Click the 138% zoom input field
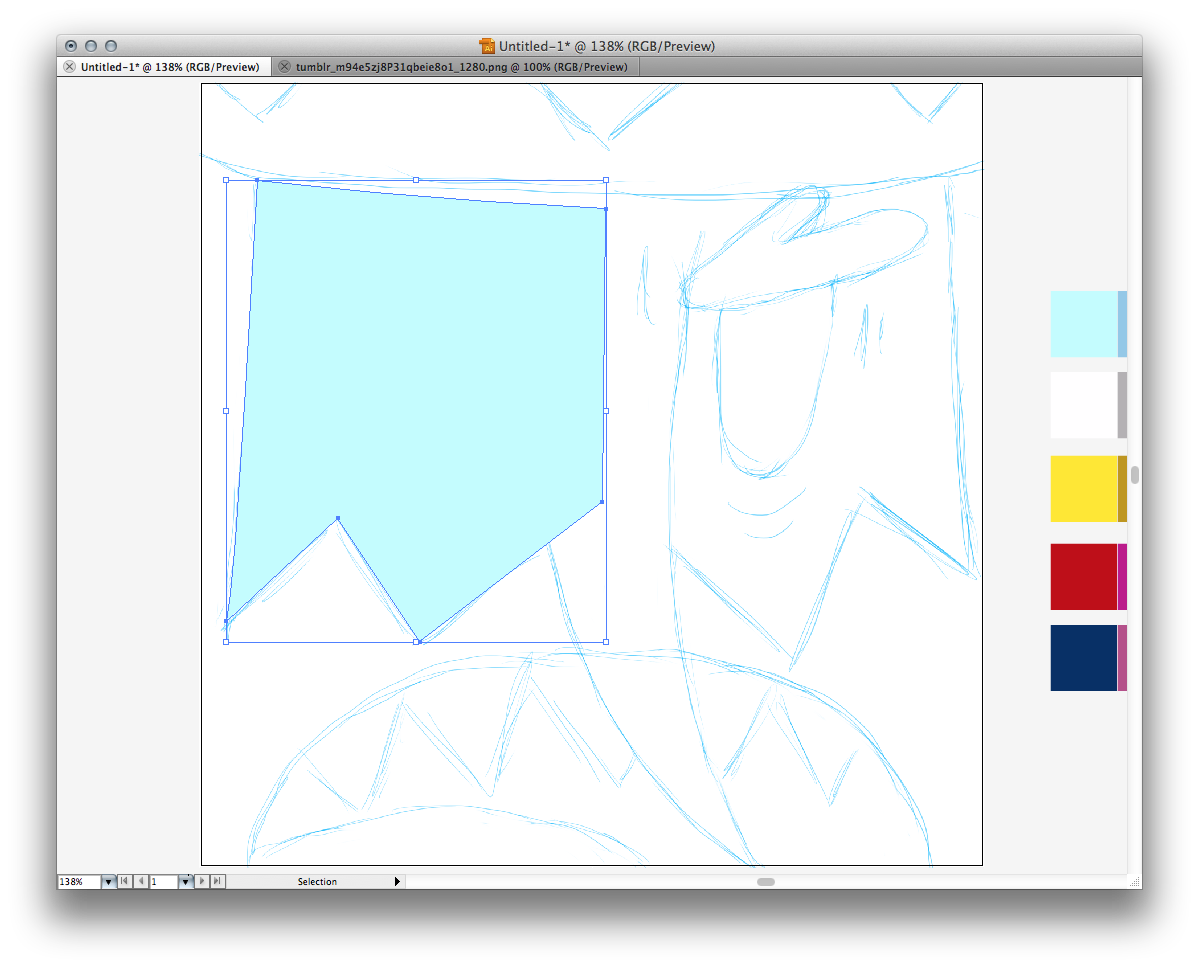Viewport: 1199px width, 968px height. [x=79, y=881]
